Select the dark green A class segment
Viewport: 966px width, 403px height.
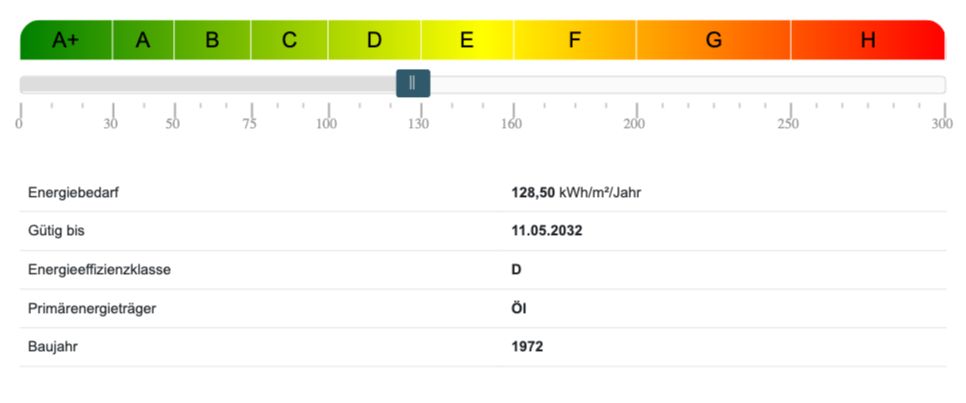click(143, 40)
